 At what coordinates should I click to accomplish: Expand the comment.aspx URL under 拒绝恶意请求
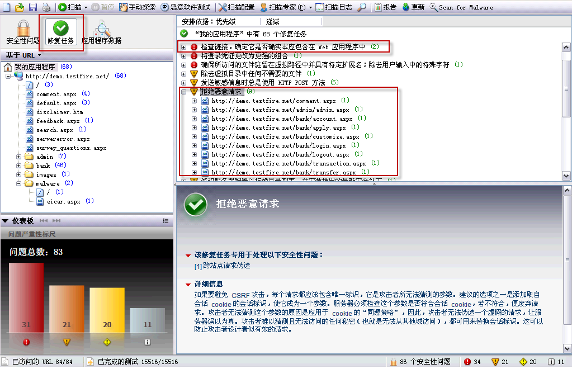194,101
